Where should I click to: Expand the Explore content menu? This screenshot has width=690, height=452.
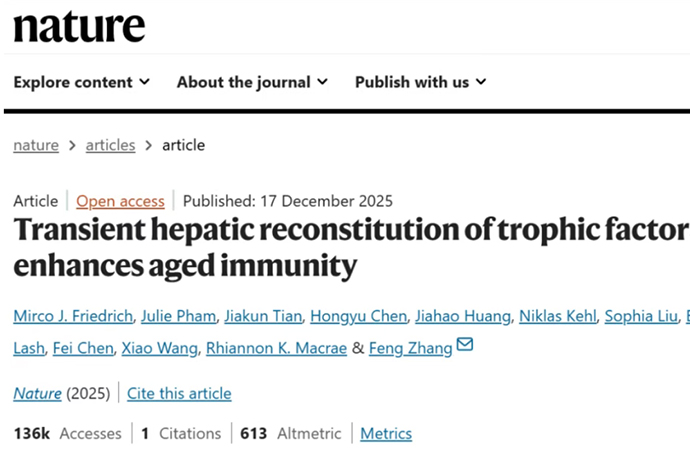pos(81,82)
